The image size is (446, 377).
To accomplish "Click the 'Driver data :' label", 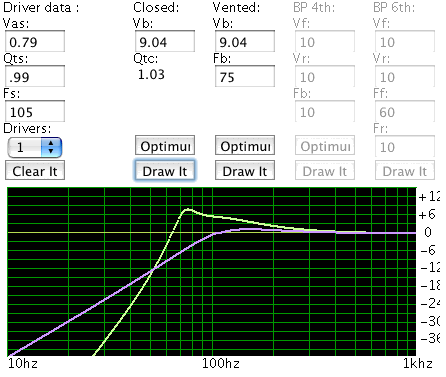I will [41, 7].
